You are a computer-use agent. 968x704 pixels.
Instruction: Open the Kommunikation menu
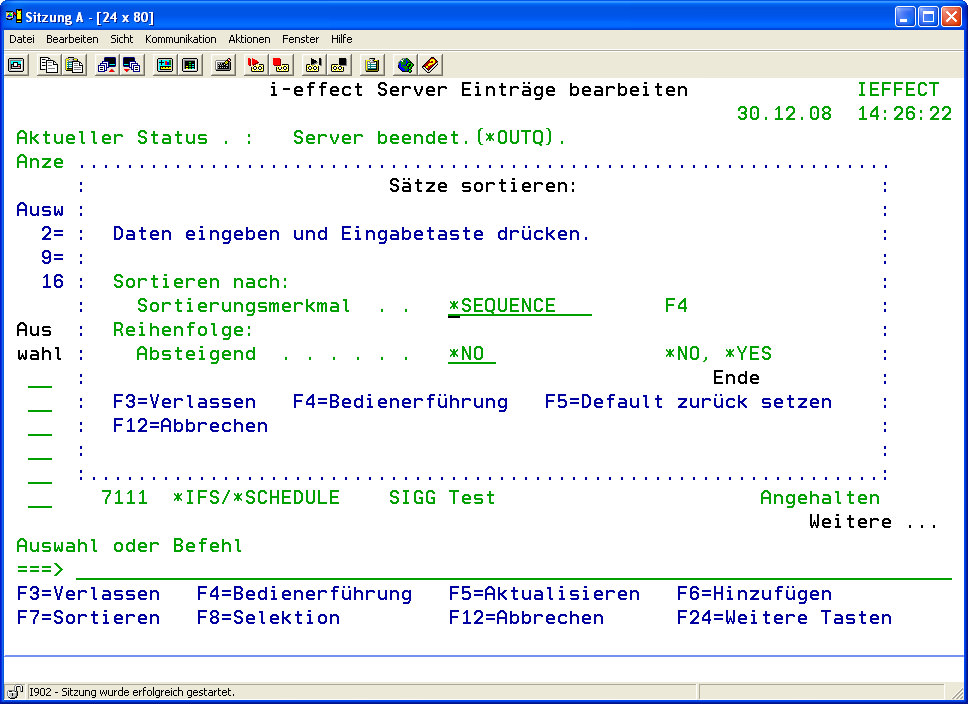[180, 39]
